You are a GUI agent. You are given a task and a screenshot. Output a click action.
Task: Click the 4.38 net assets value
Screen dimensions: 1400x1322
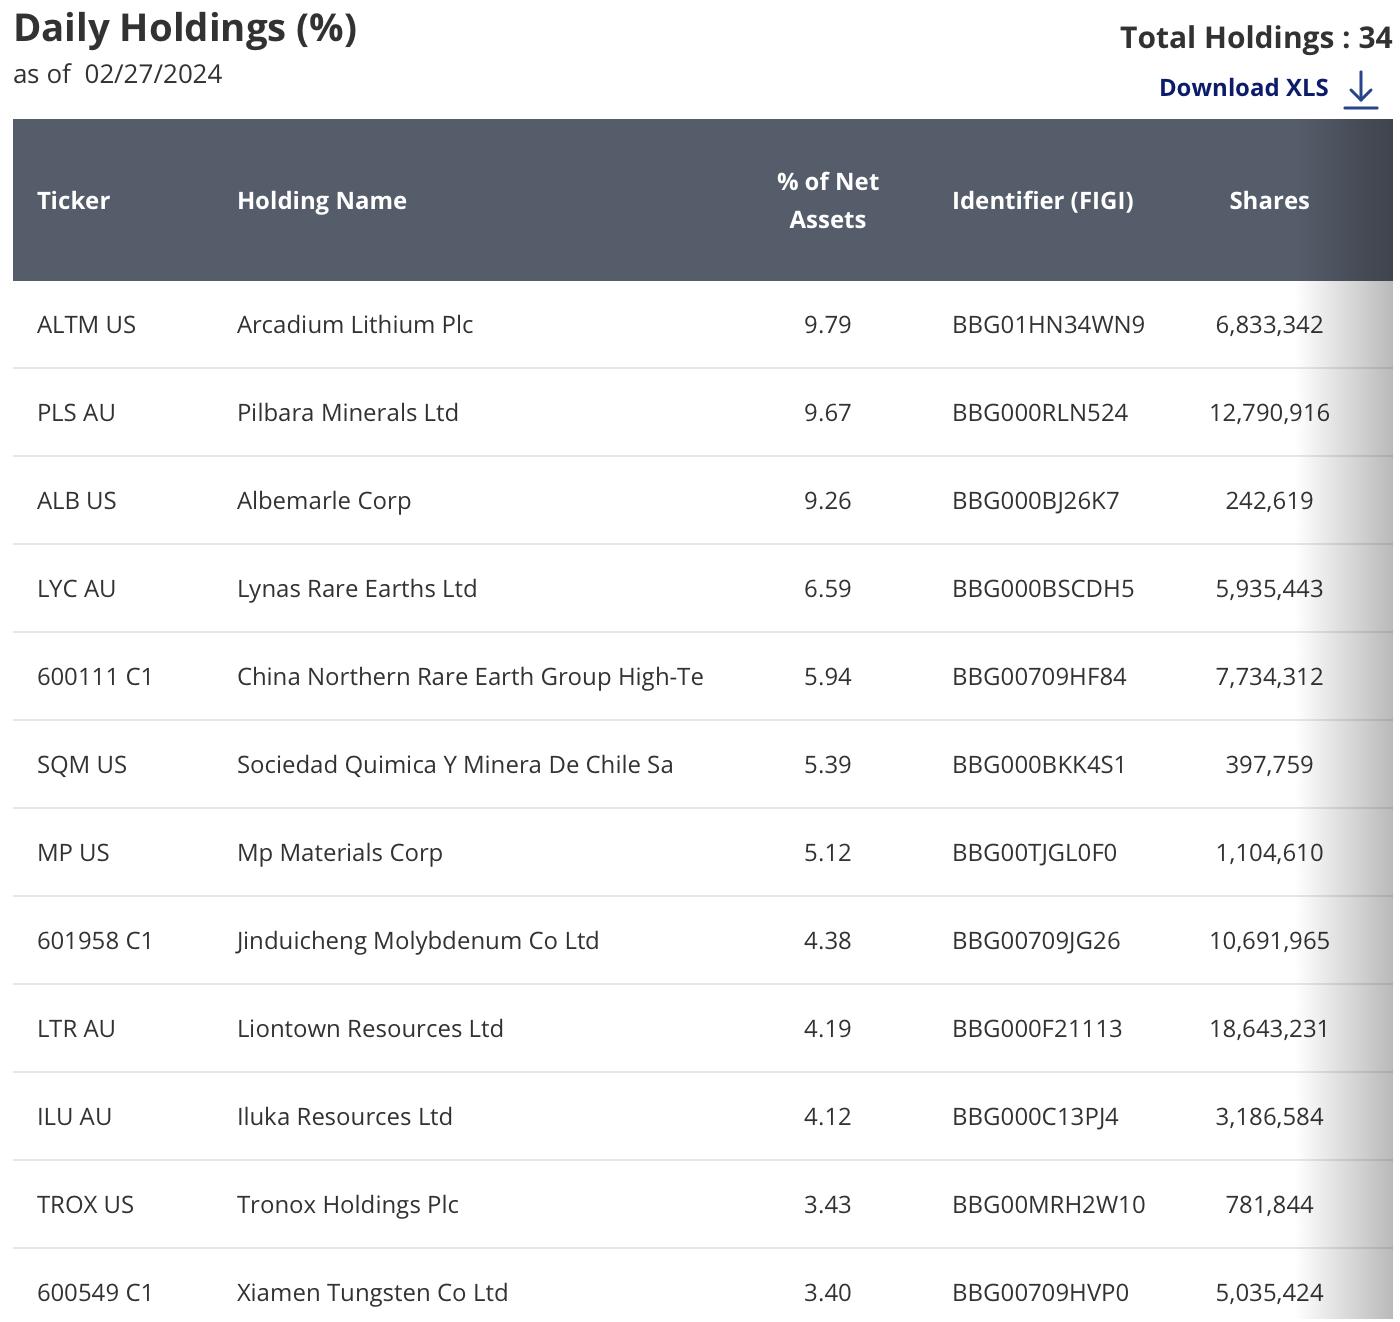(828, 940)
